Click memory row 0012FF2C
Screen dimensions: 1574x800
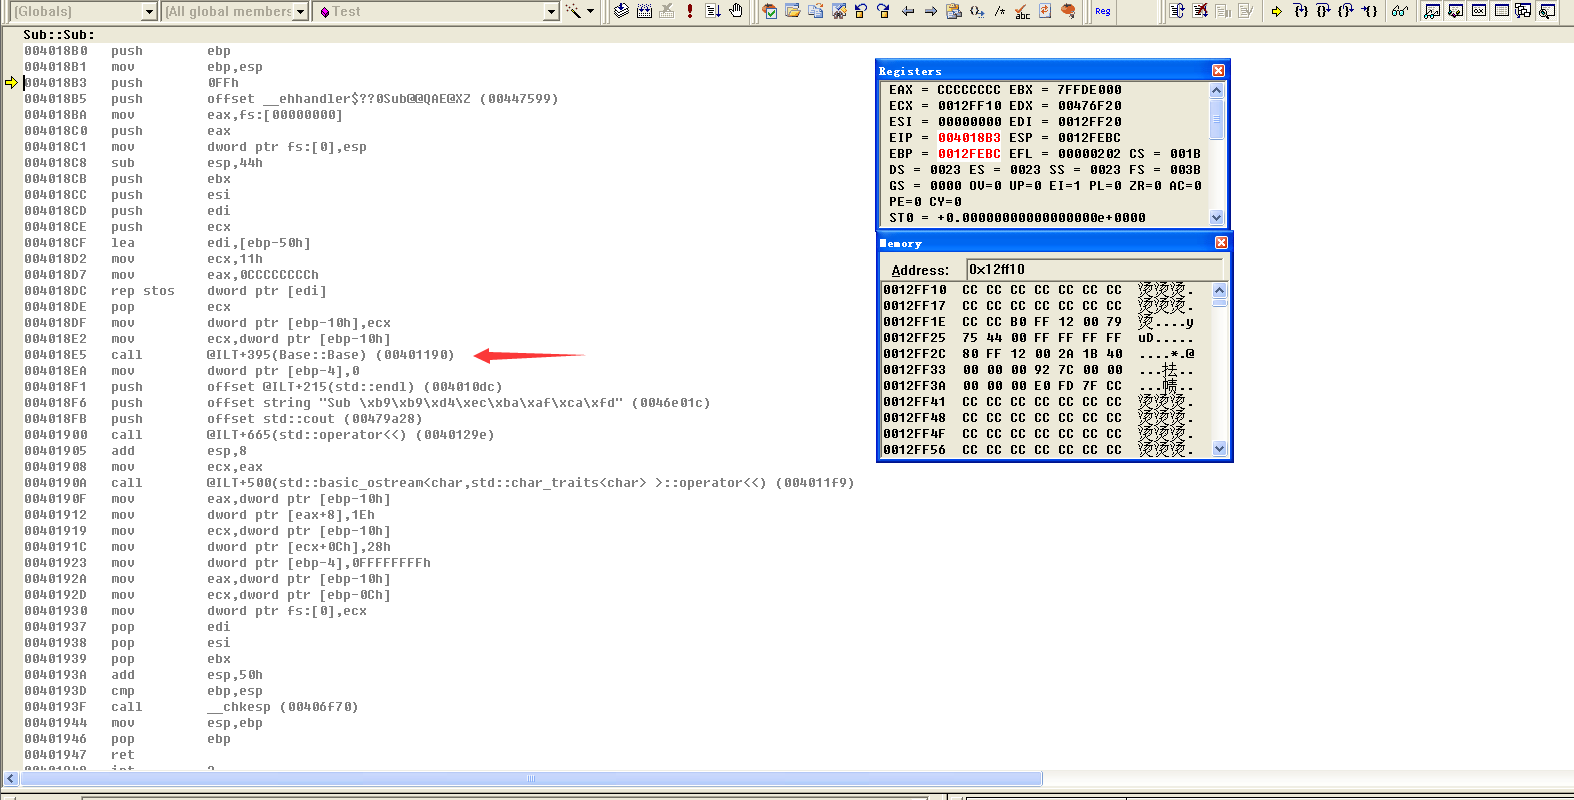(1038, 354)
